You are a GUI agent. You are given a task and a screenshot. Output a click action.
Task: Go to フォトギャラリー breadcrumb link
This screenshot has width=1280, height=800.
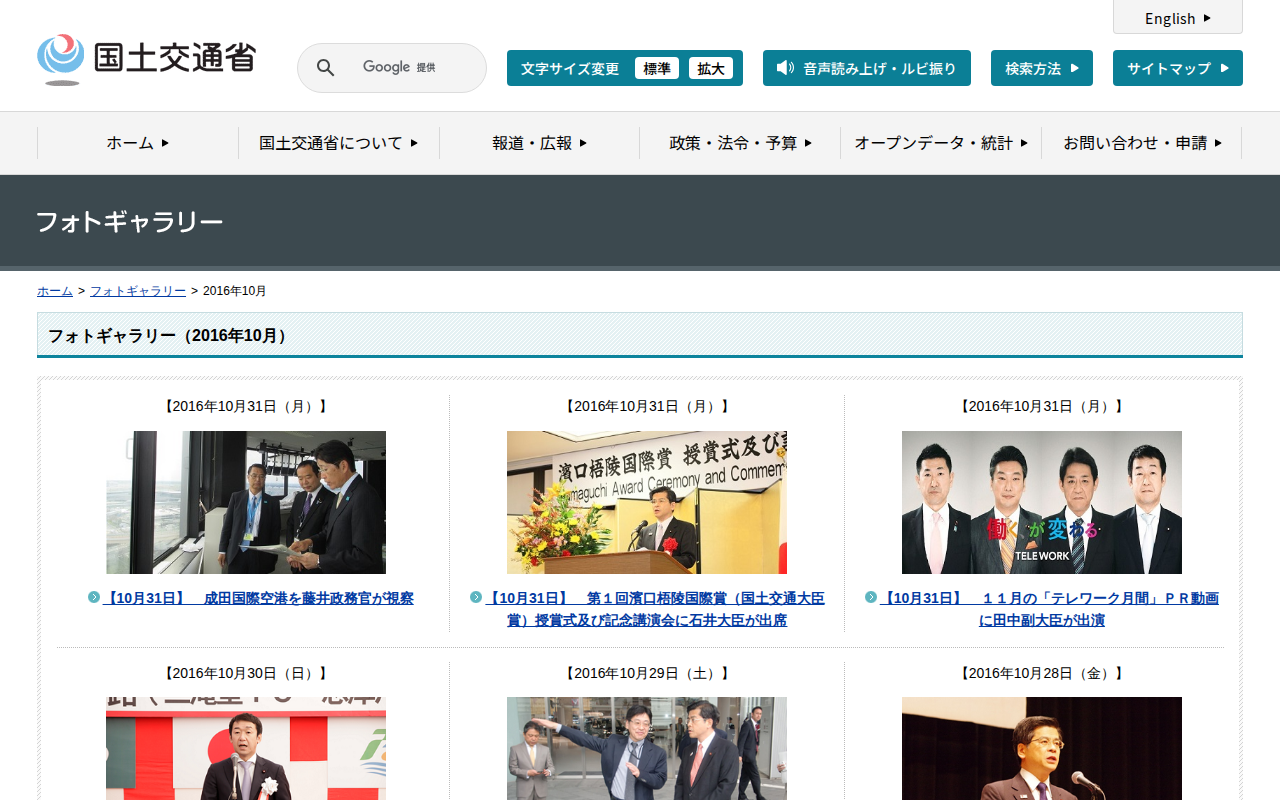coord(137,291)
